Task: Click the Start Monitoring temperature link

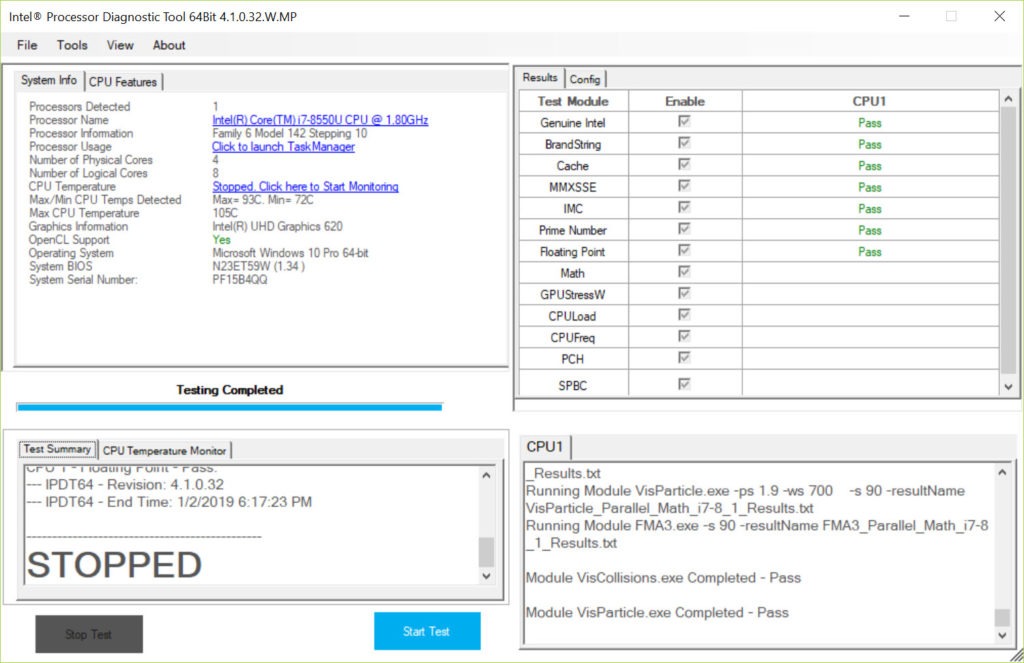Action: (x=305, y=187)
